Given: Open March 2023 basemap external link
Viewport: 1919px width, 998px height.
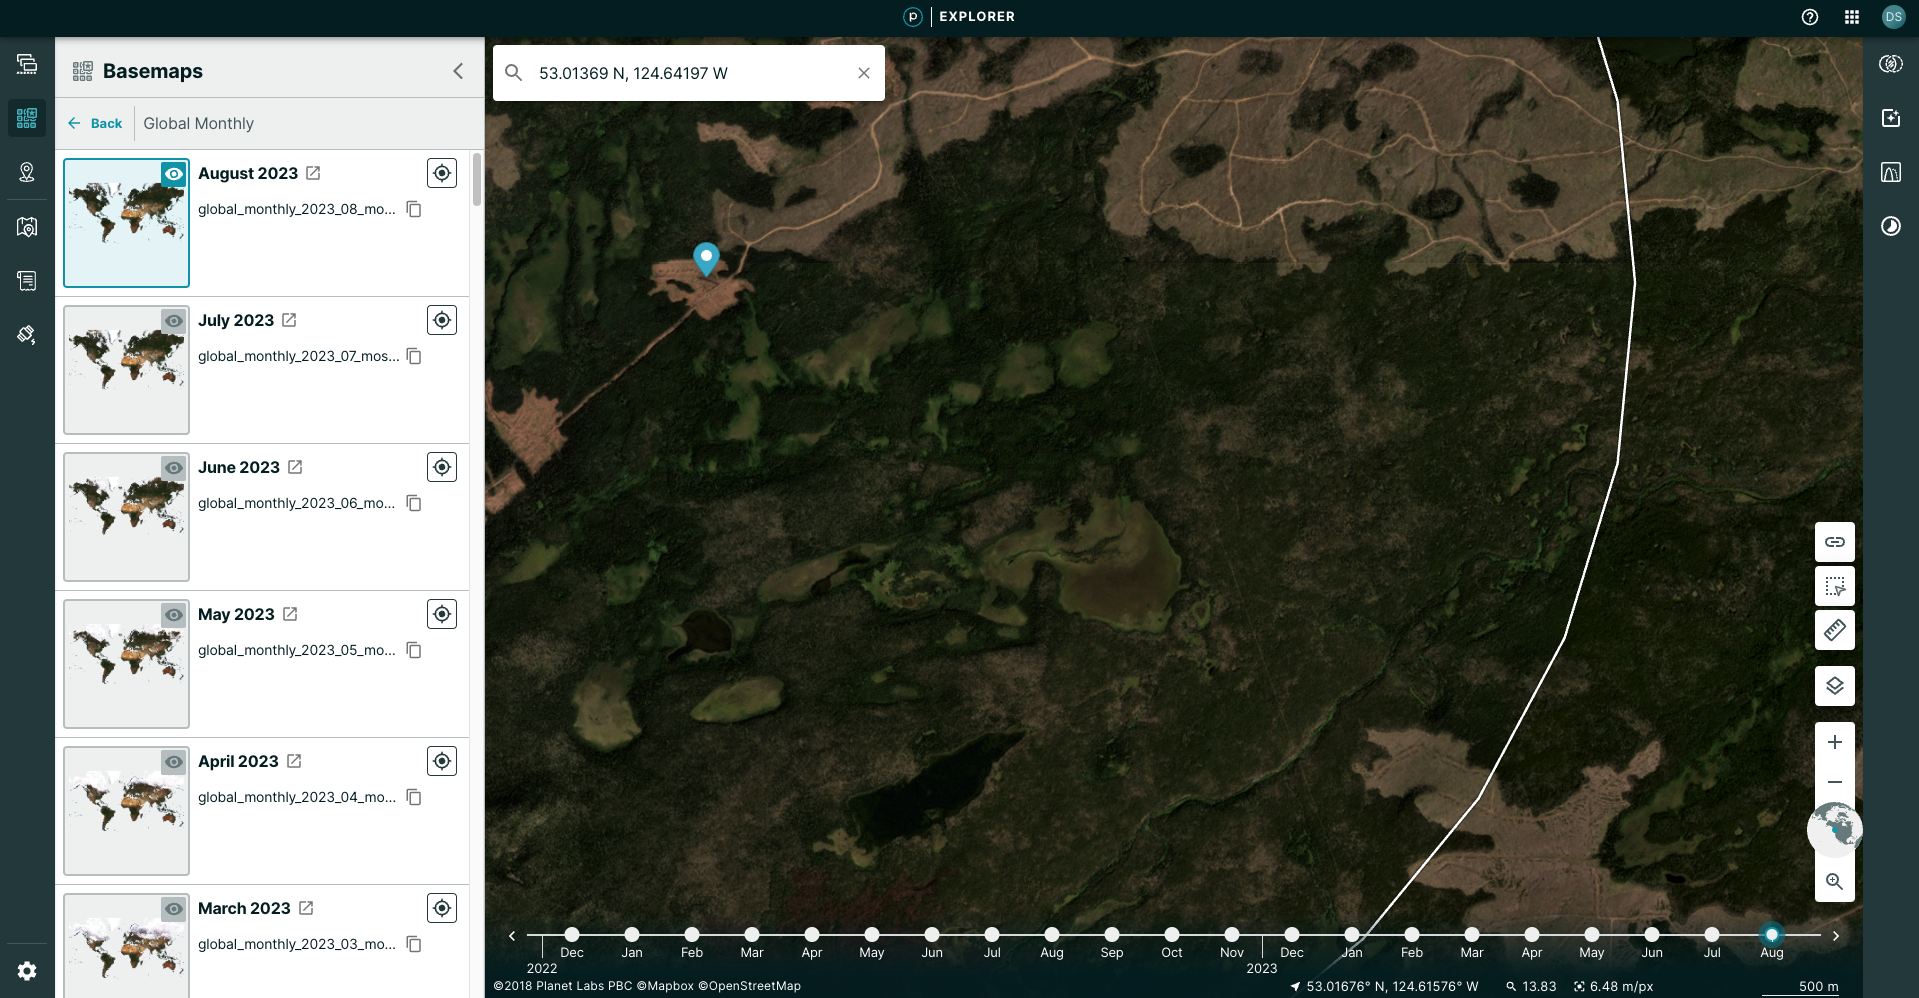Looking at the screenshot, I should coord(306,908).
